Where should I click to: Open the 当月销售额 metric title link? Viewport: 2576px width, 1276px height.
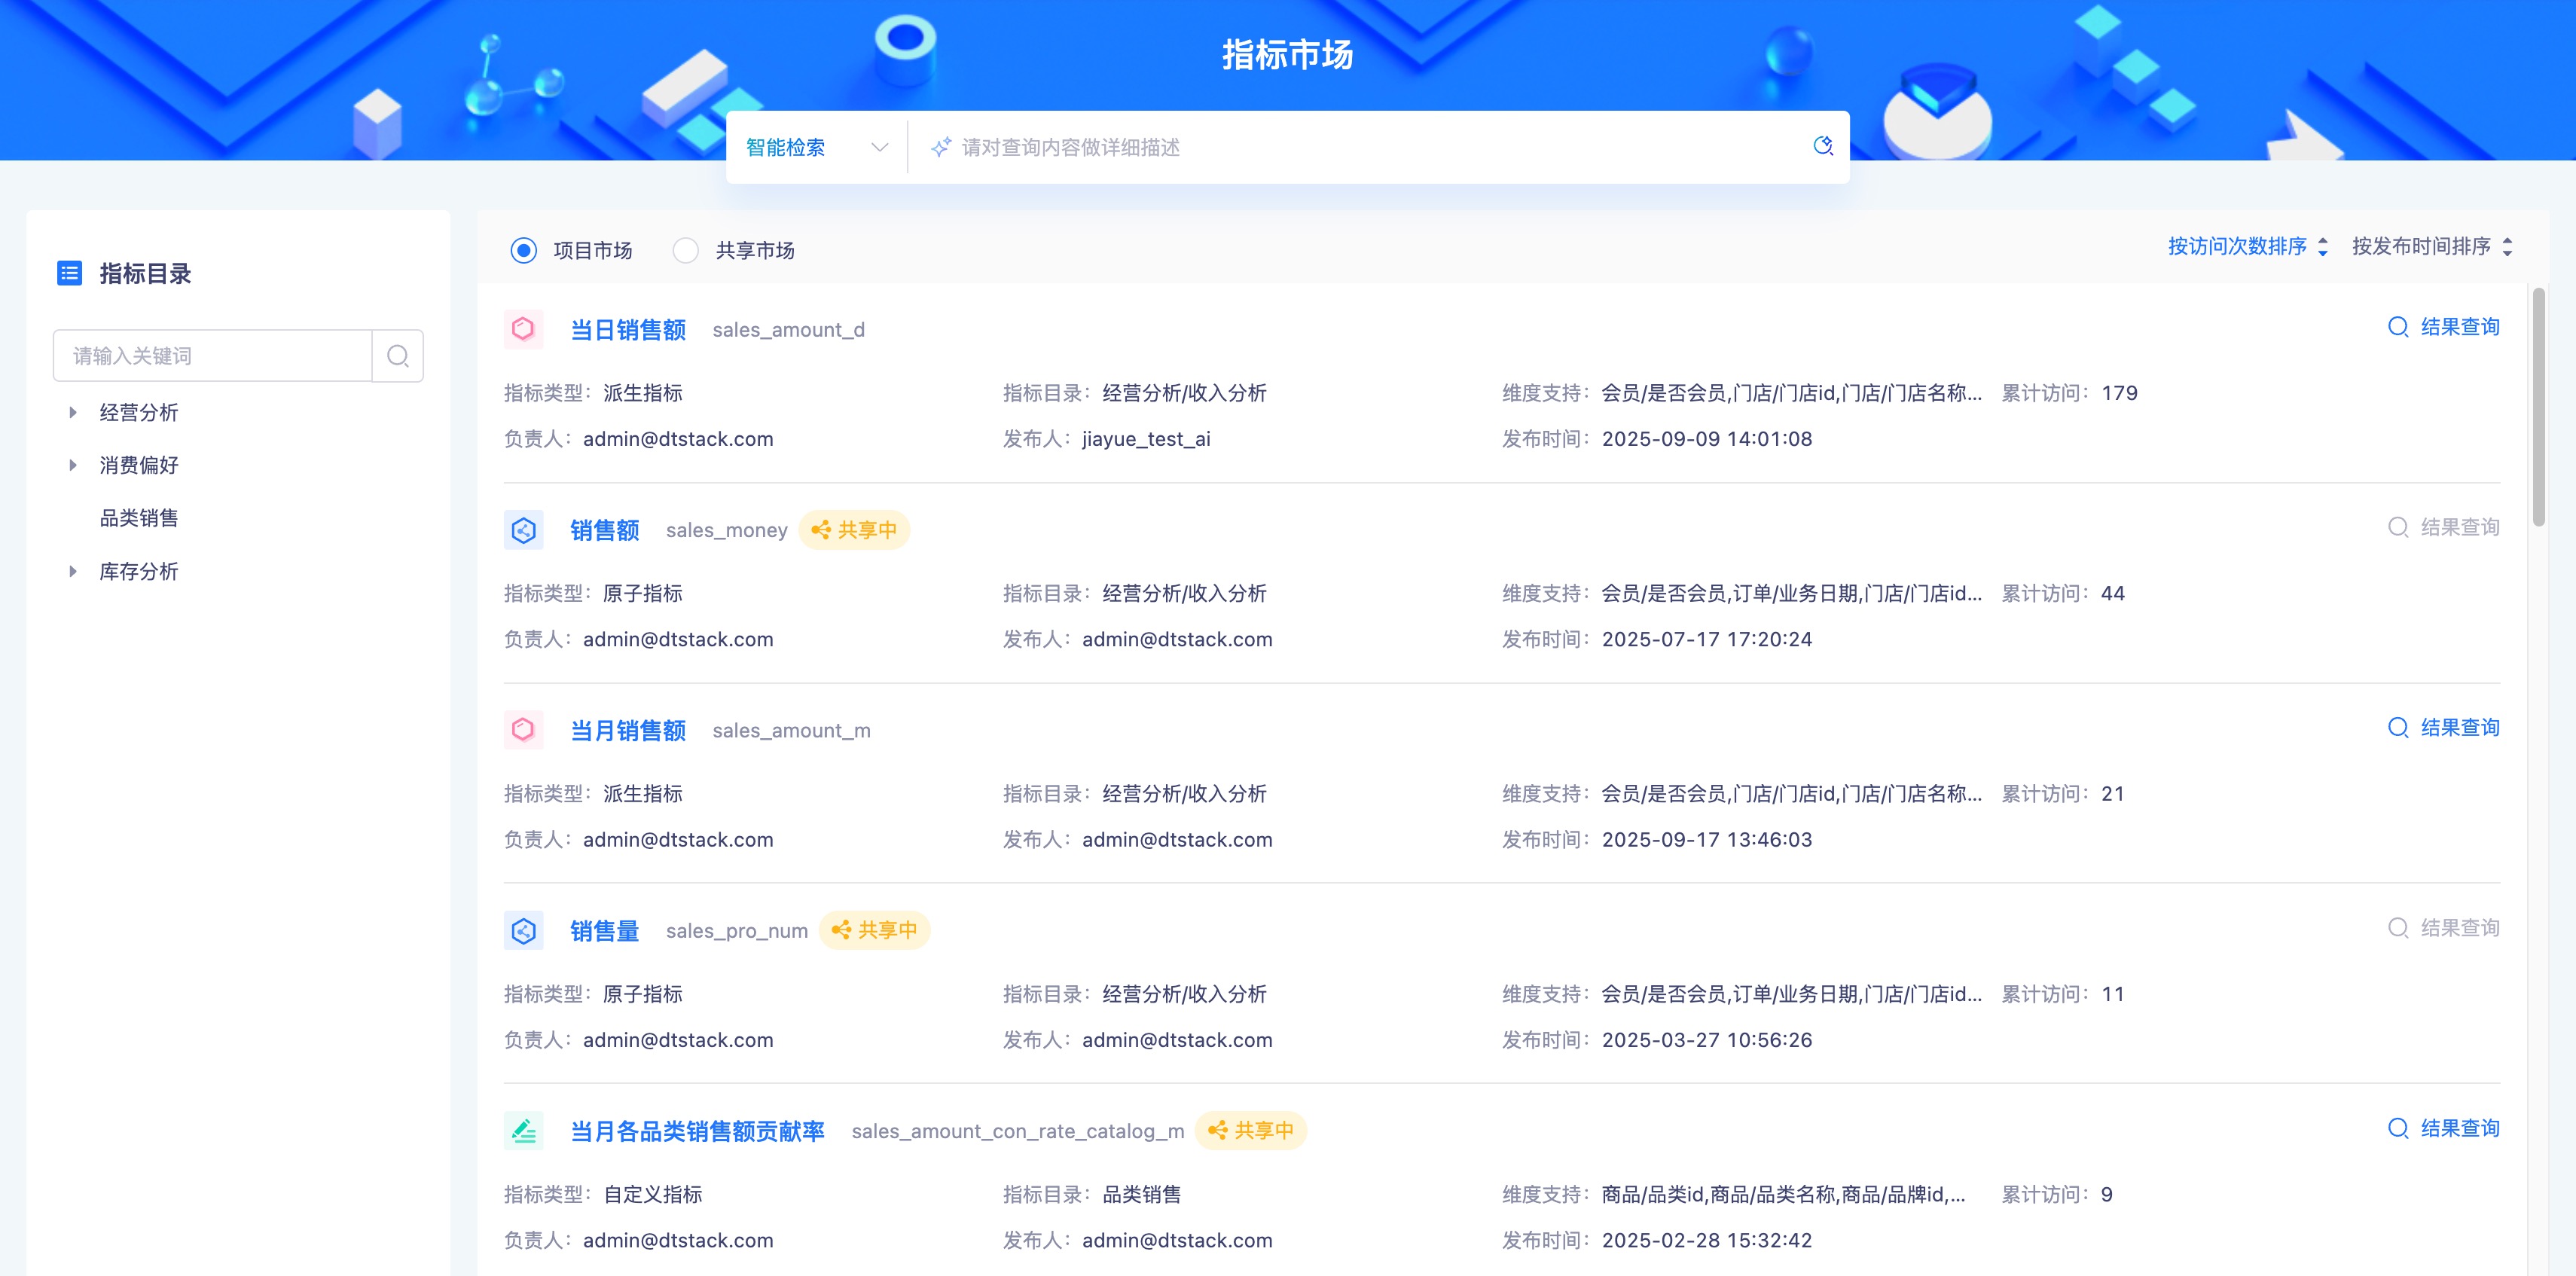(627, 730)
